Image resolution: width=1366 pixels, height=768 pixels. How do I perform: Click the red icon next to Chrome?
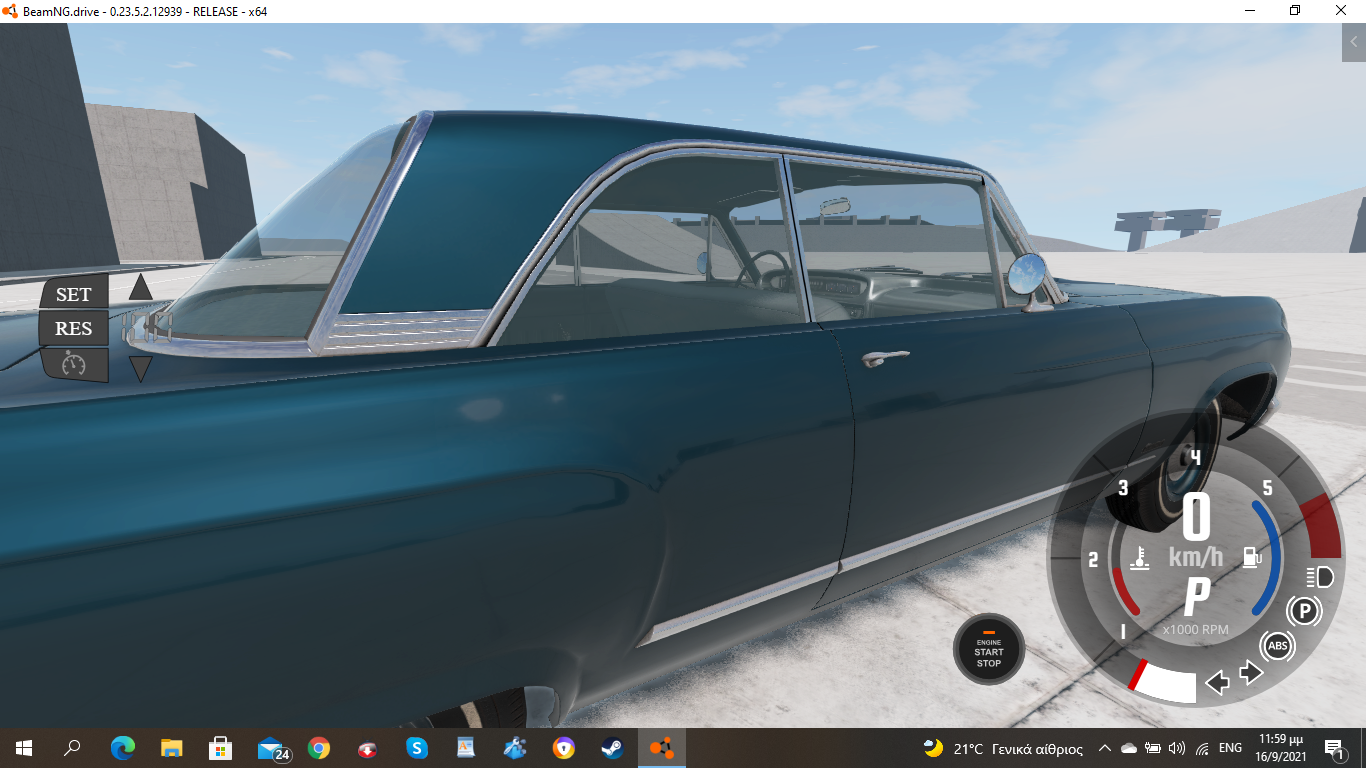(x=368, y=748)
